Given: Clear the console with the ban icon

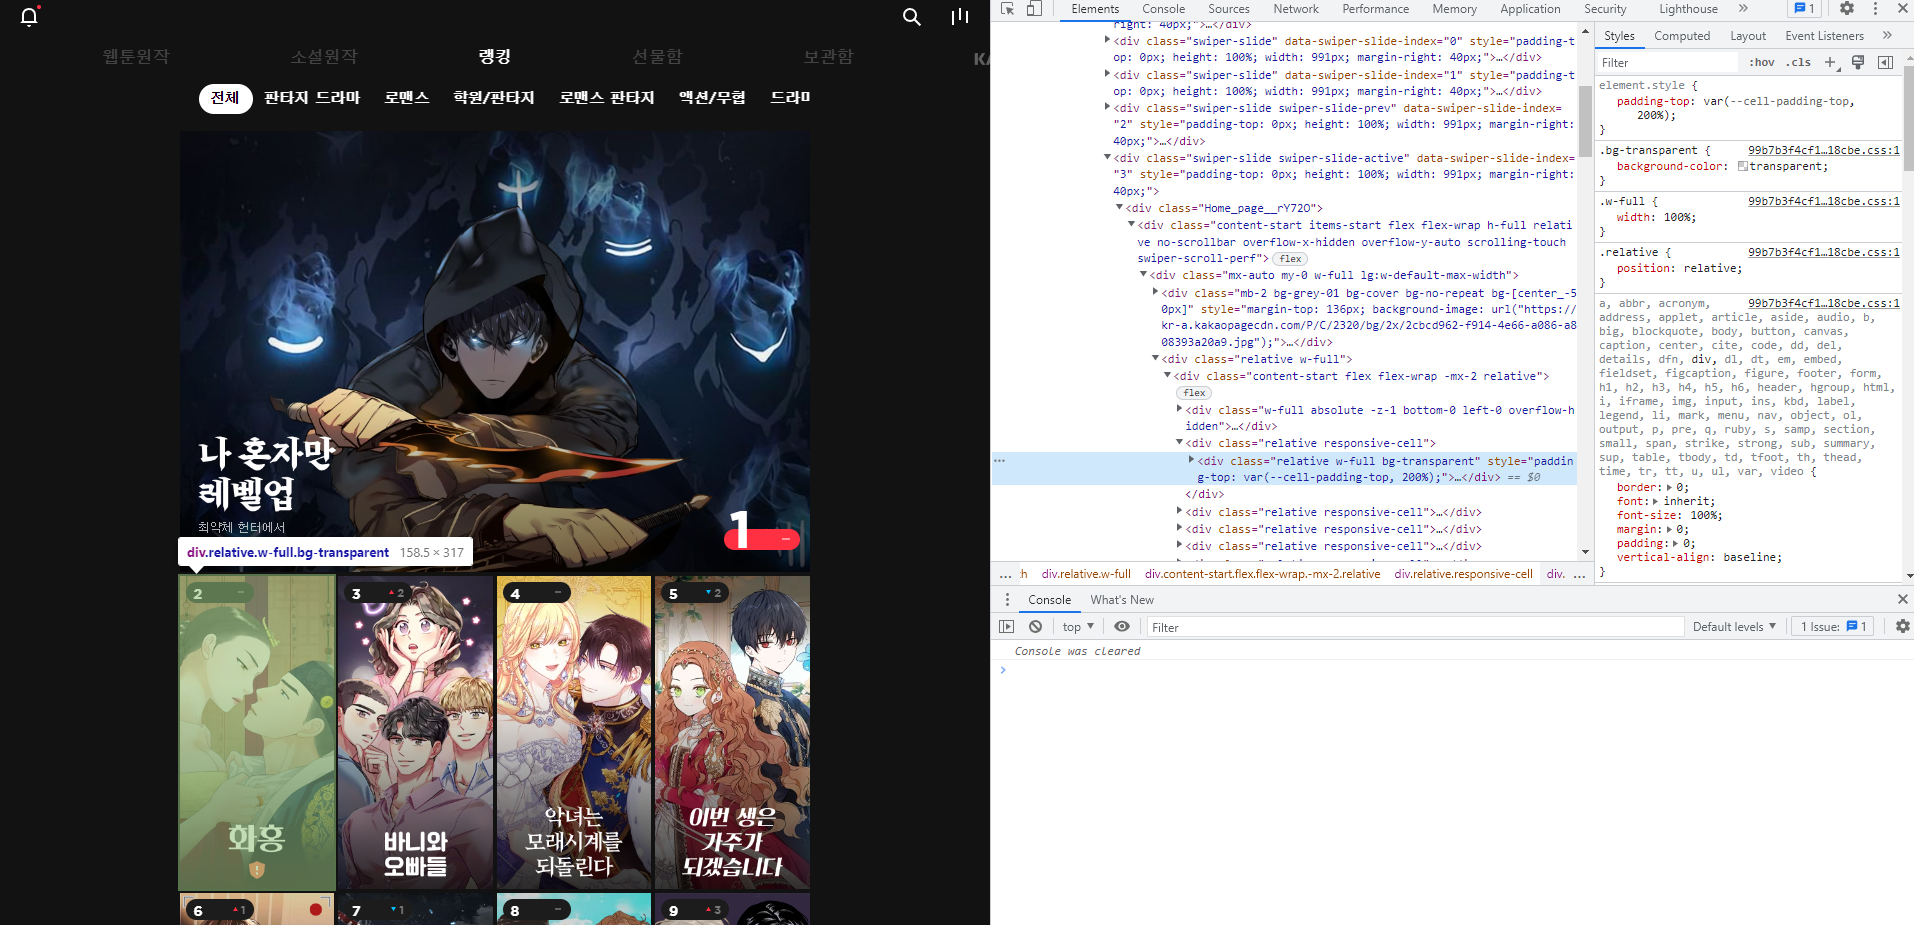Looking at the screenshot, I should 1035,627.
